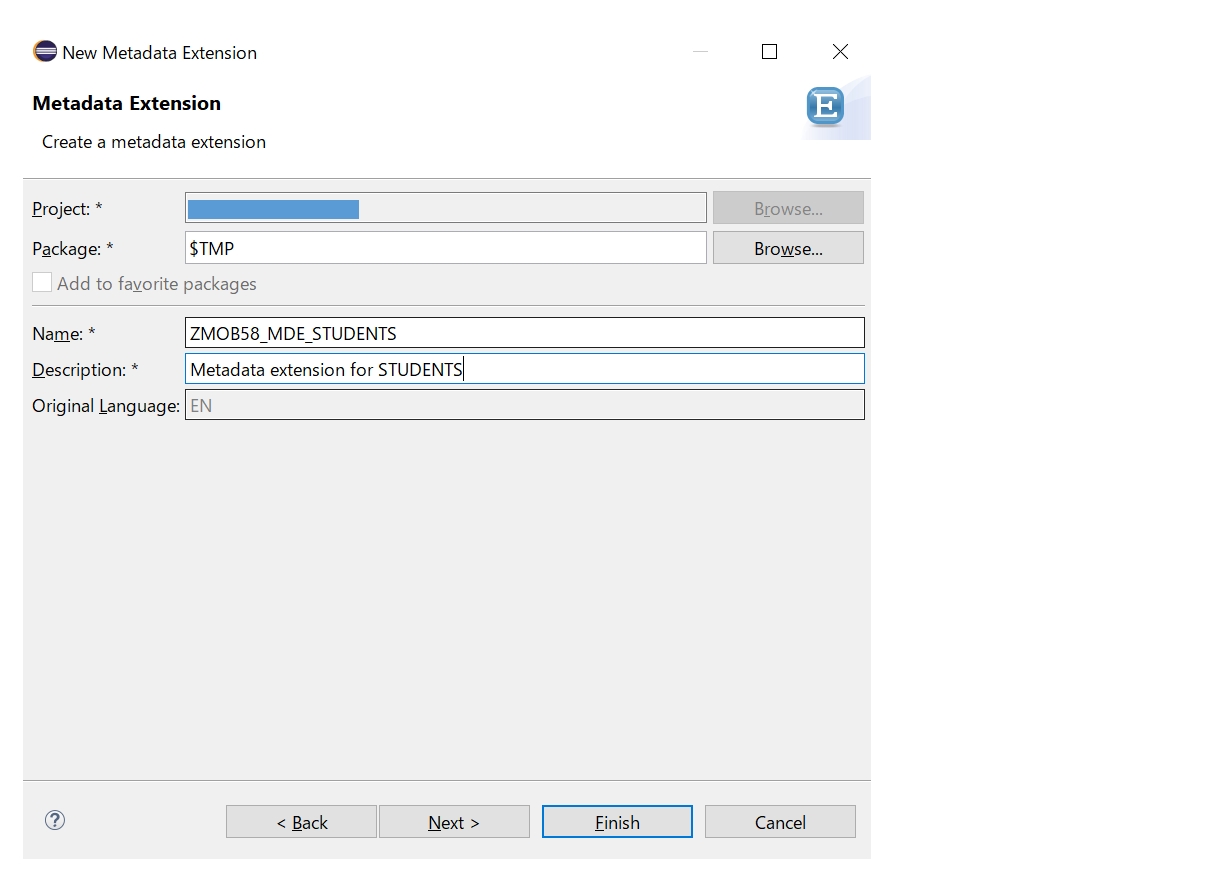Cancel the New Metadata Extension wizard
1223x871 pixels.
tap(780, 822)
